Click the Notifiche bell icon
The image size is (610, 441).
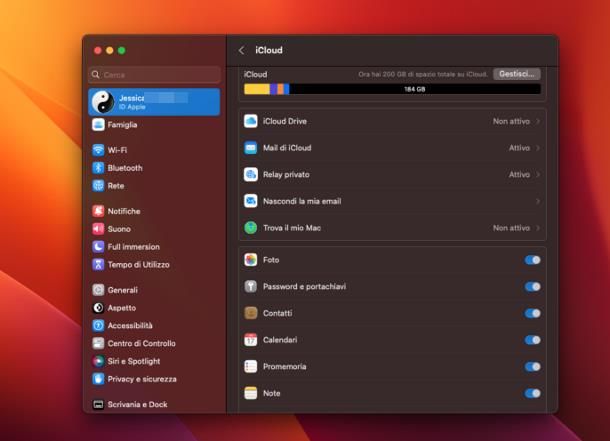coord(98,211)
